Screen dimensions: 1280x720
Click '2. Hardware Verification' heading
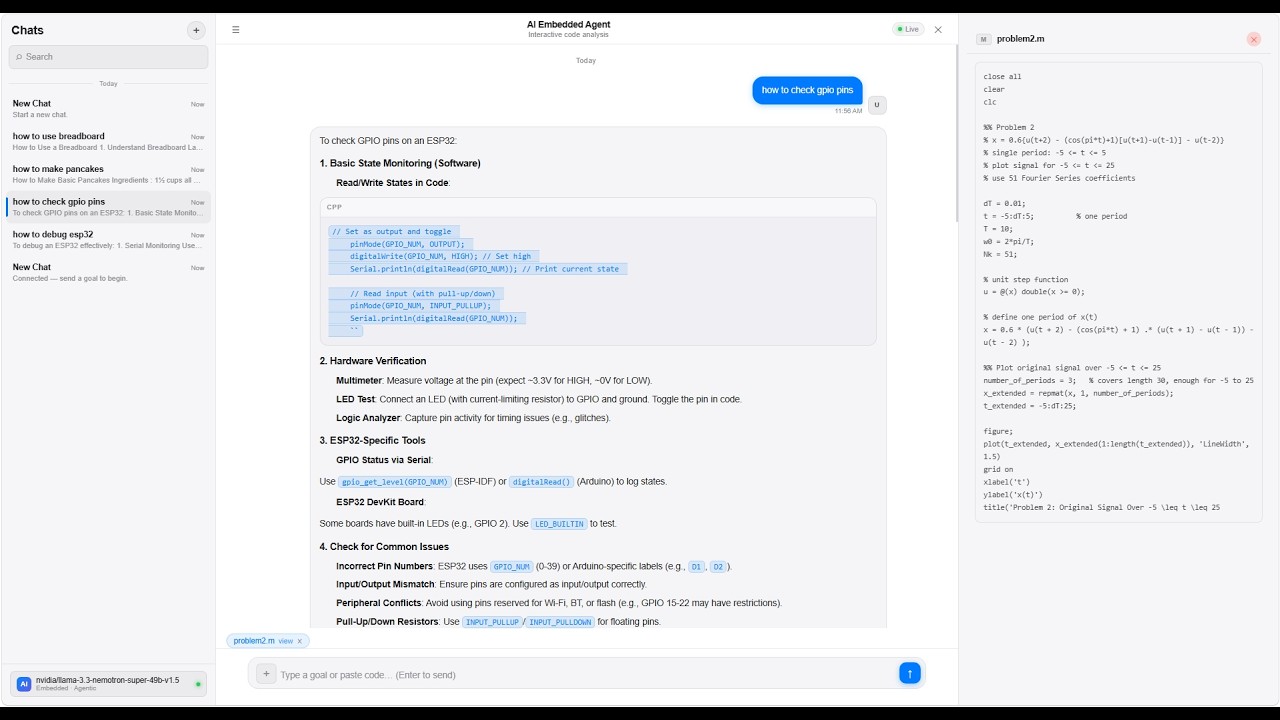pos(373,361)
